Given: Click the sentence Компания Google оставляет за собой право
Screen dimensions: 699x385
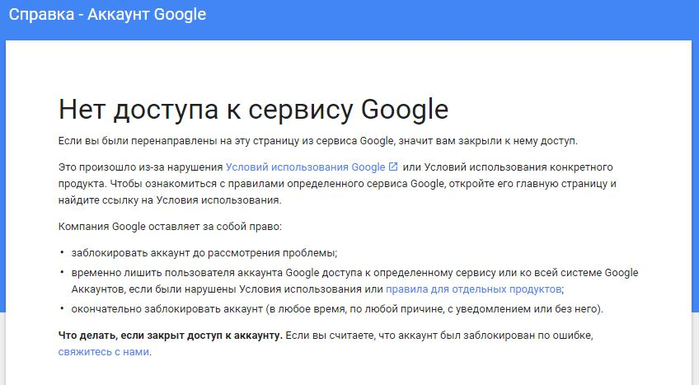Looking at the screenshot, I should point(170,226).
